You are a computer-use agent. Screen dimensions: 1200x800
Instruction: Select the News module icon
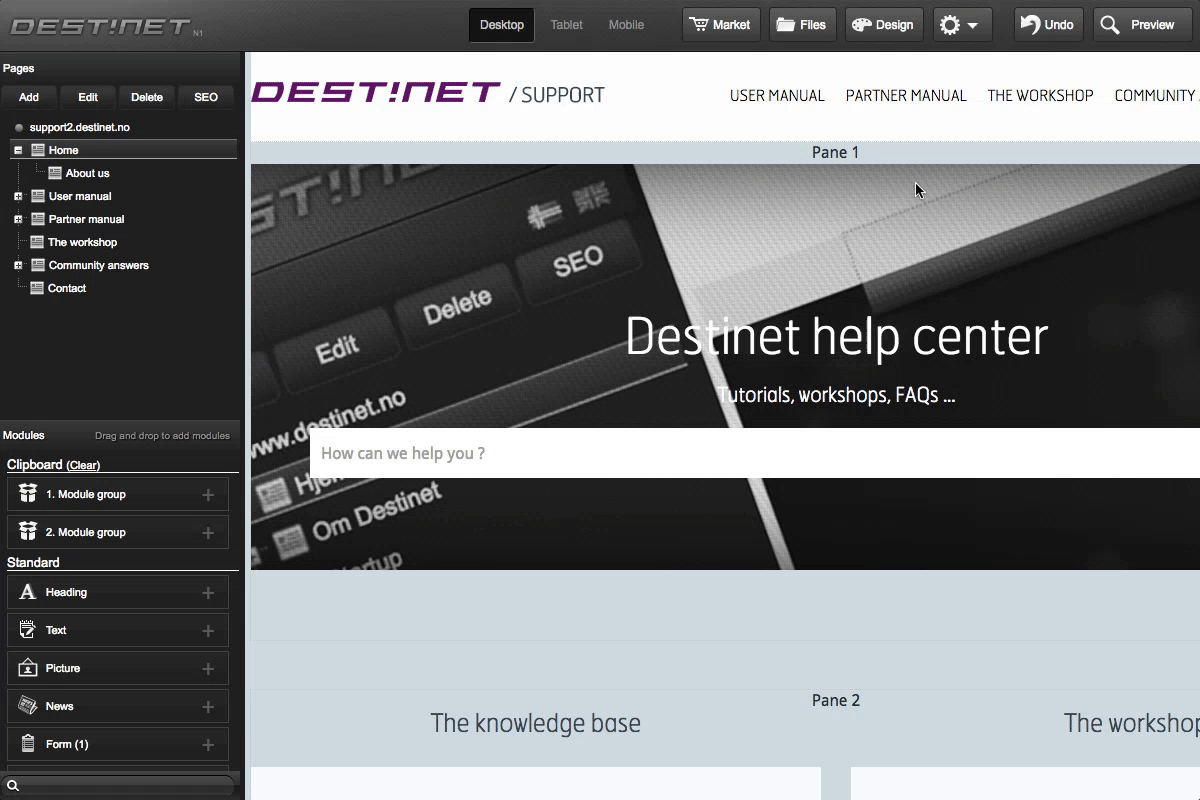click(x=28, y=706)
